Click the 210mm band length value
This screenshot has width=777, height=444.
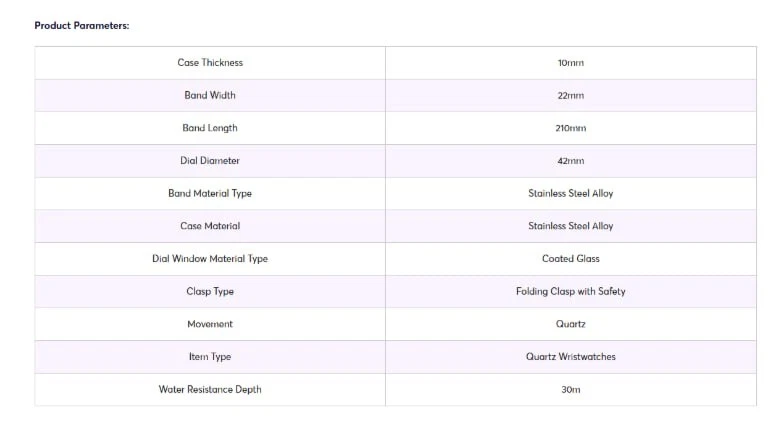(570, 128)
